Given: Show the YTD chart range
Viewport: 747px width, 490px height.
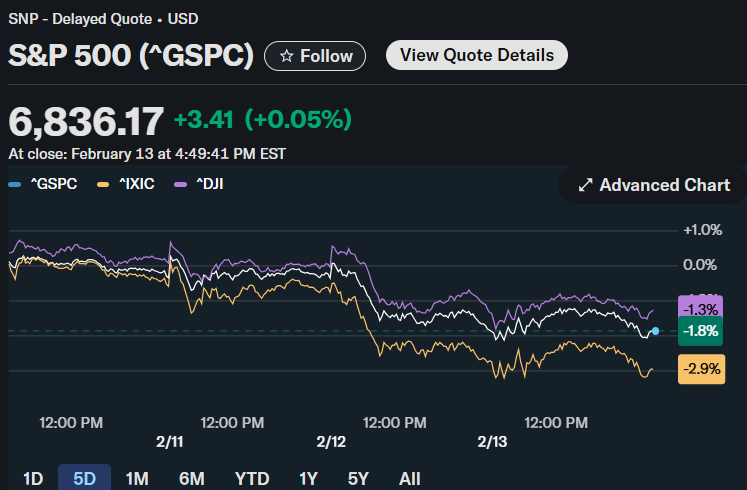Looking at the screenshot, I should pyautogui.click(x=252, y=478).
